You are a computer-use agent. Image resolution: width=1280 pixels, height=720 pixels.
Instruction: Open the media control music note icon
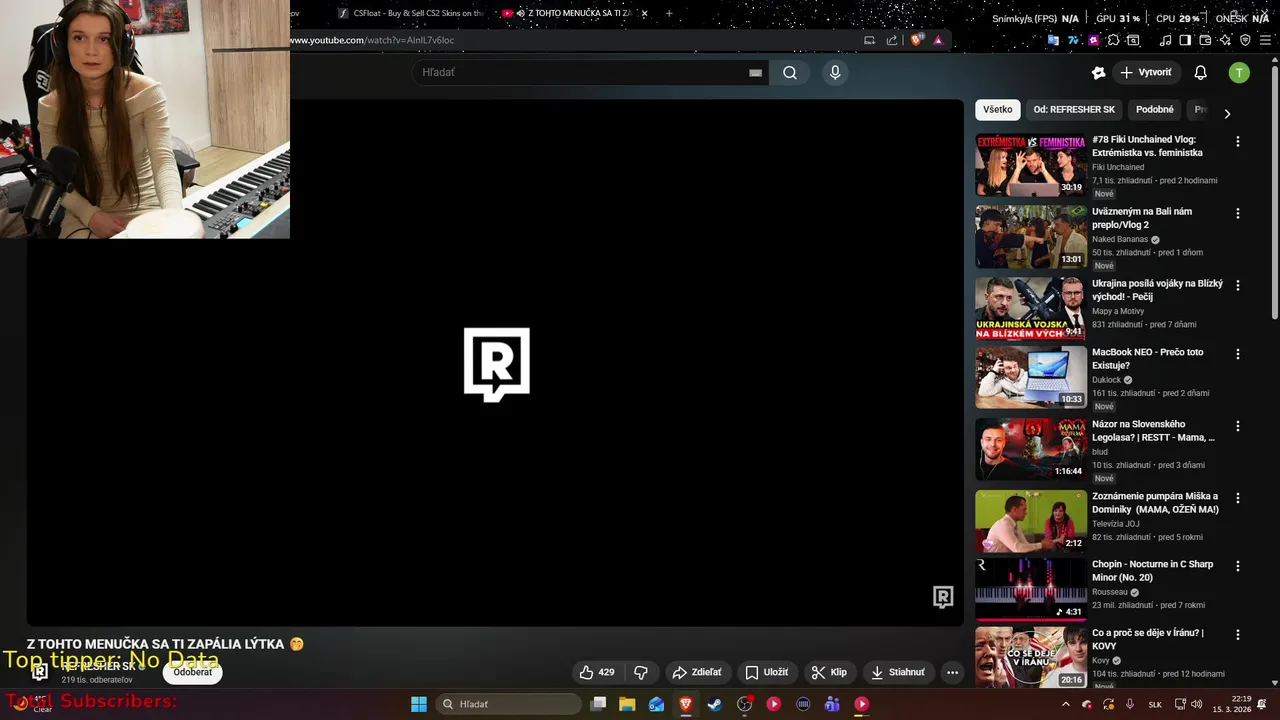[1165, 40]
